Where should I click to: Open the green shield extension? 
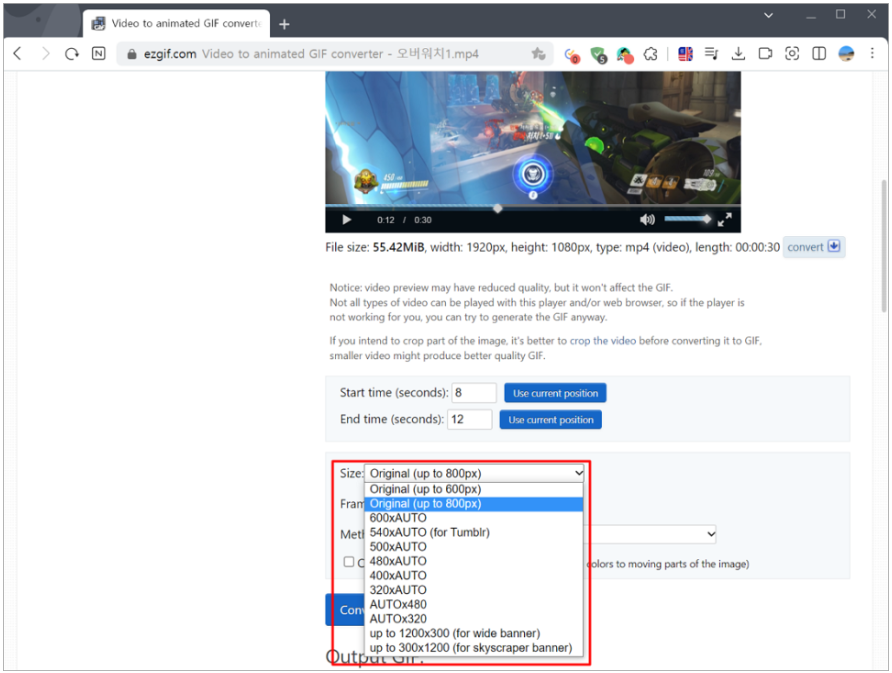click(x=598, y=55)
